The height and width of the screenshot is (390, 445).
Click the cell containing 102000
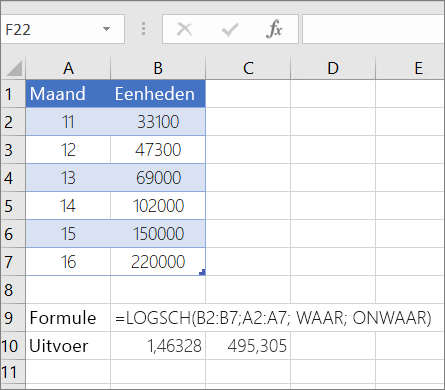point(158,206)
